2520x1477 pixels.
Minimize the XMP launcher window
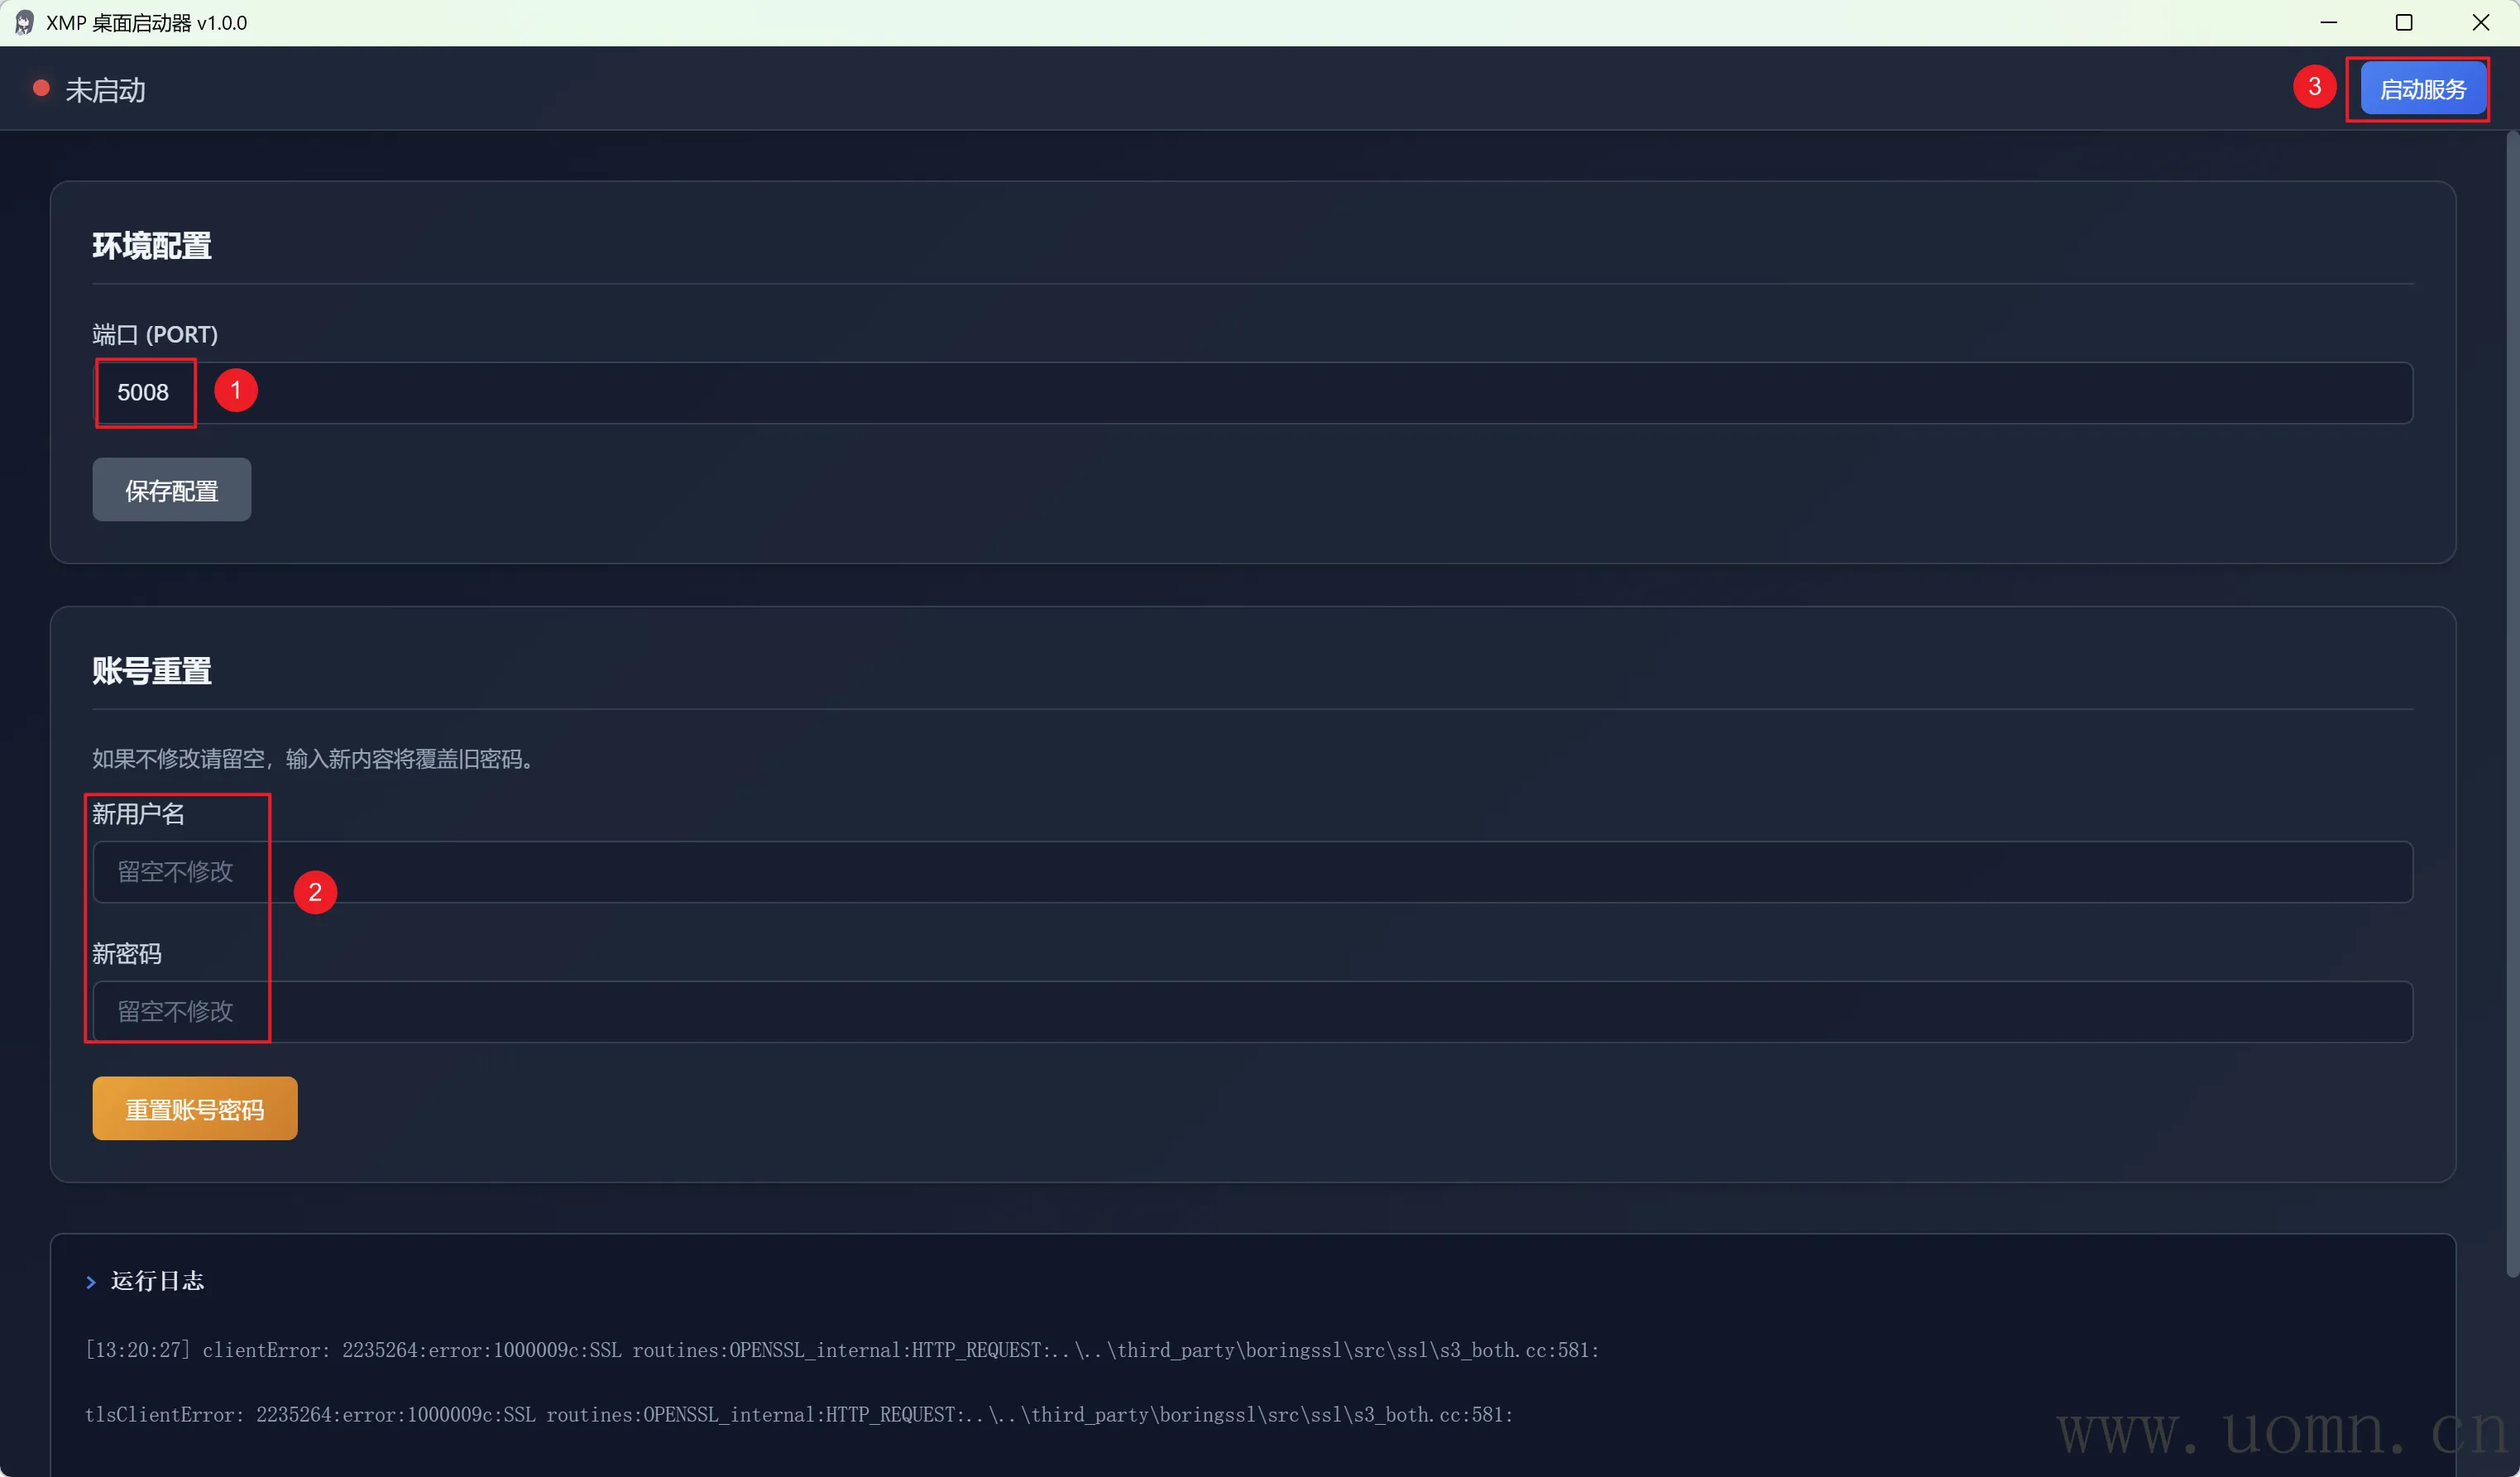2328,22
